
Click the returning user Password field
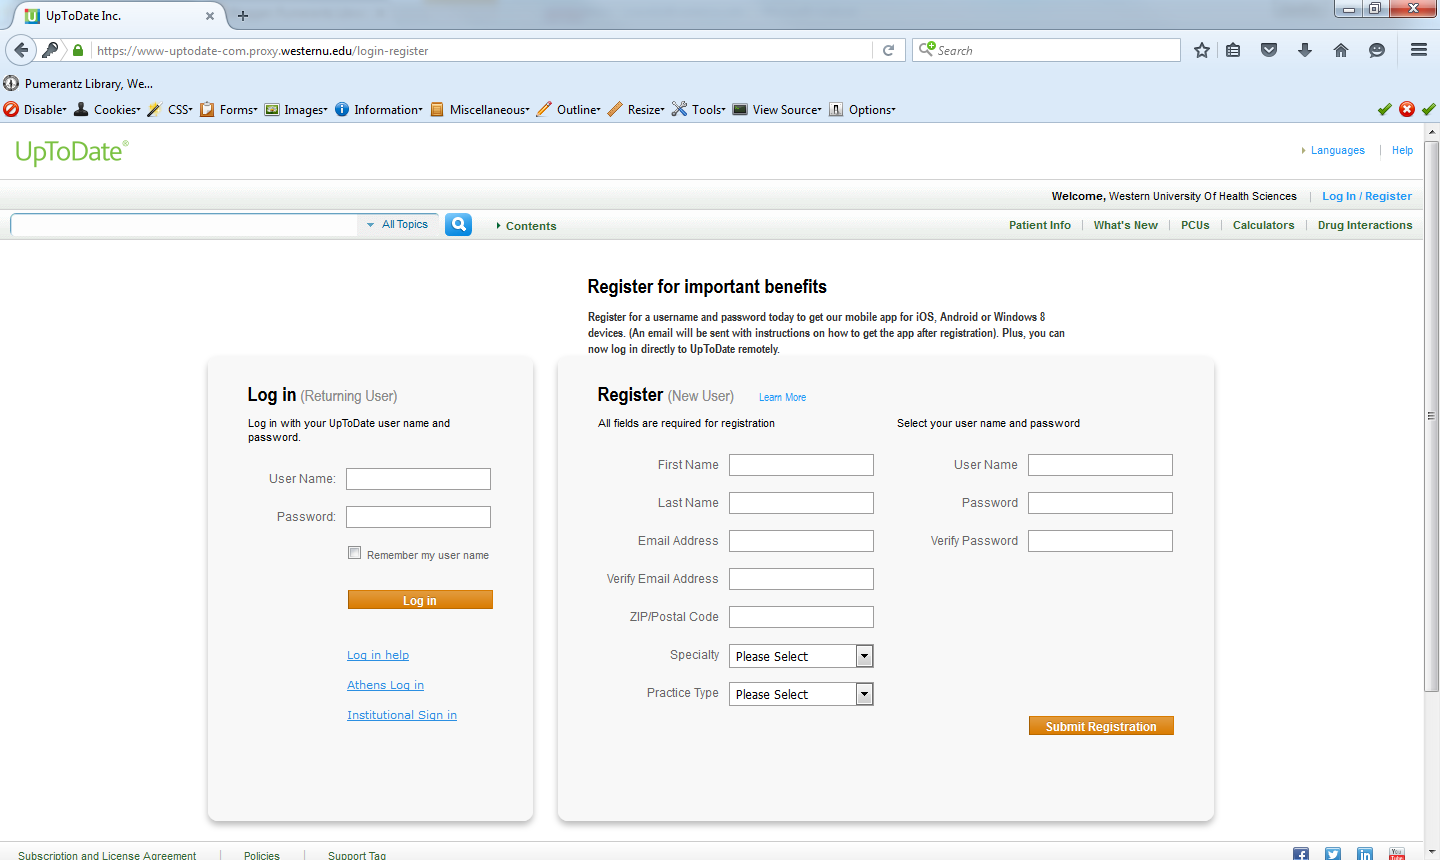pos(418,516)
